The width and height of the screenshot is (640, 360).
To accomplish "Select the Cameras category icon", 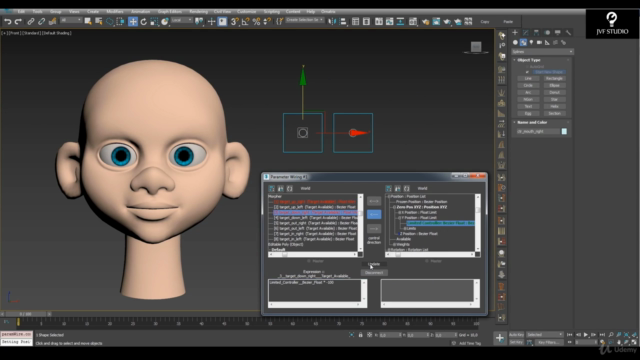I will pos(539,42).
